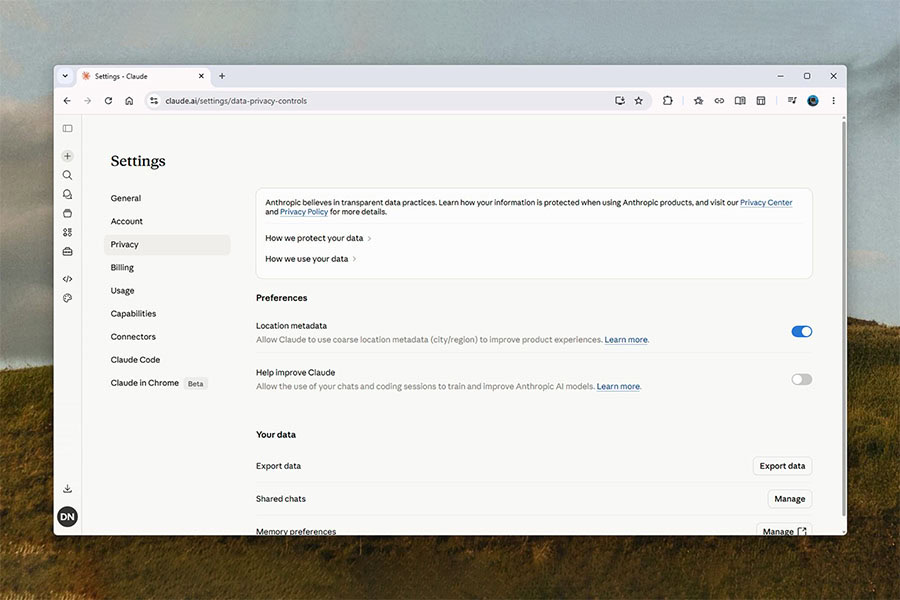Go back with browser back arrow
Image resolution: width=900 pixels, height=600 pixels.
(67, 101)
